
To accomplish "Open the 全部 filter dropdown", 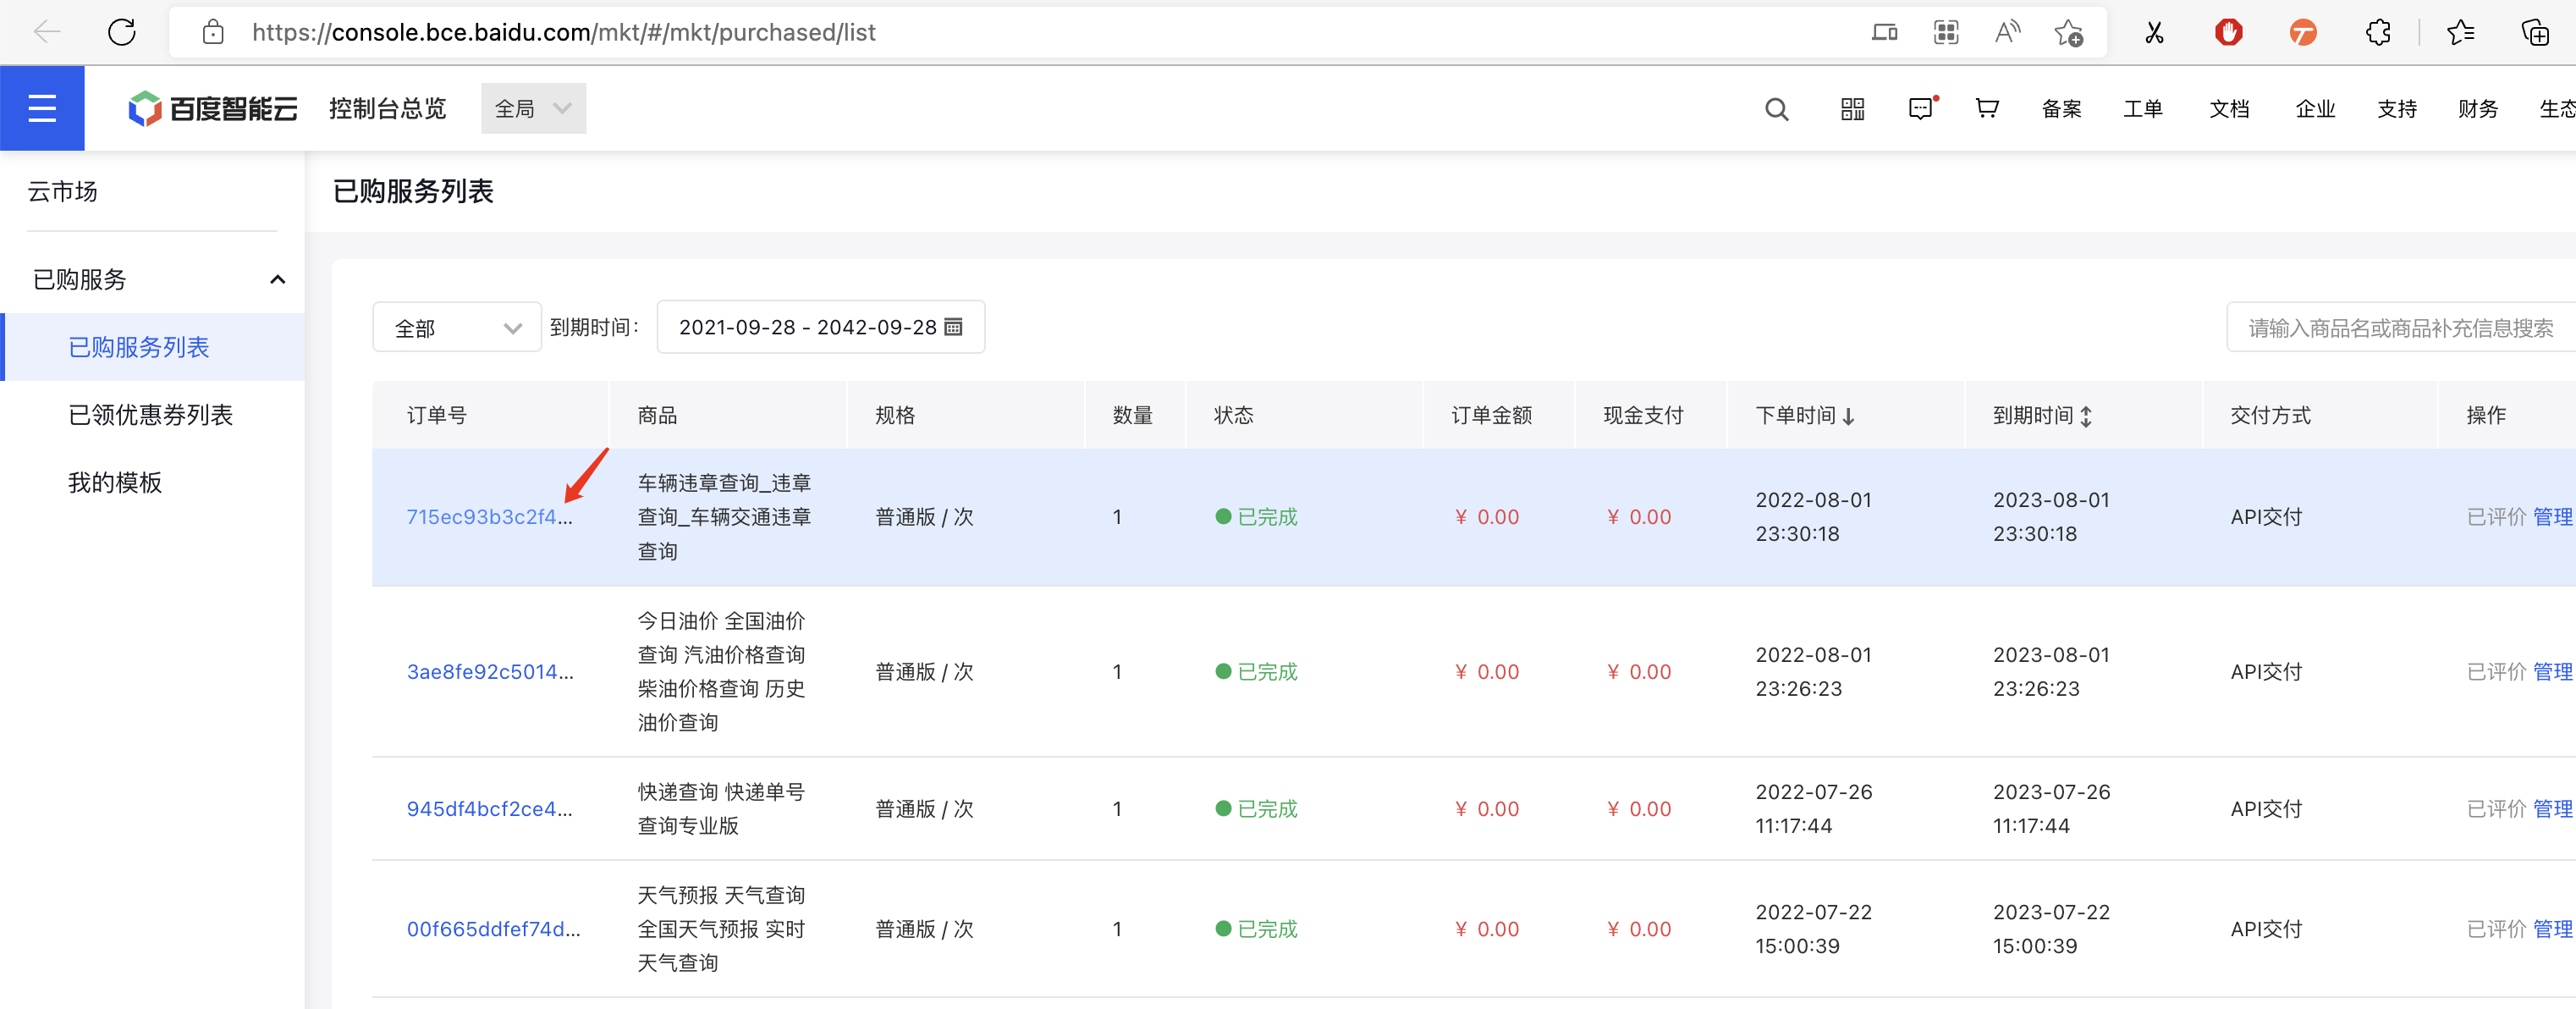I will (x=457, y=328).
